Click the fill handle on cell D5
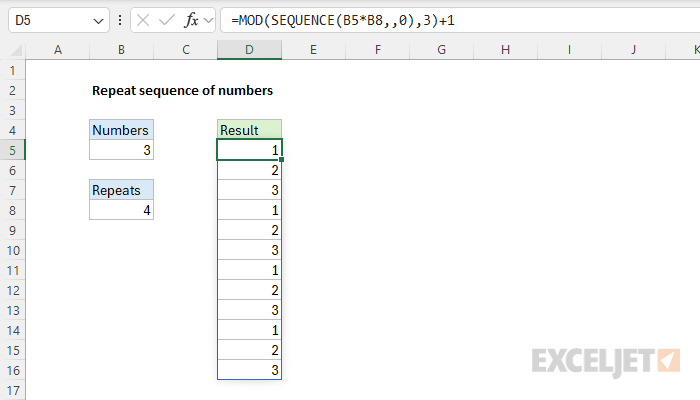This screenshot has height=400, width=700. click(282, 159)
